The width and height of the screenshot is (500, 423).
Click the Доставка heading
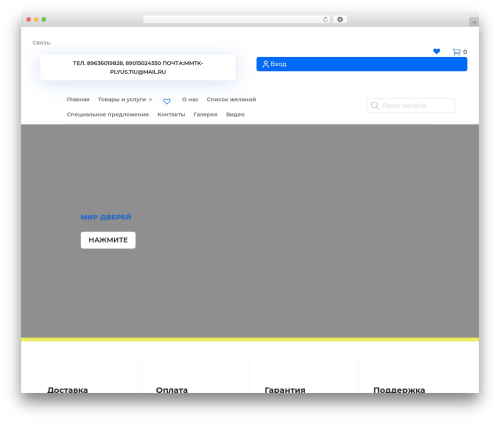68,390
